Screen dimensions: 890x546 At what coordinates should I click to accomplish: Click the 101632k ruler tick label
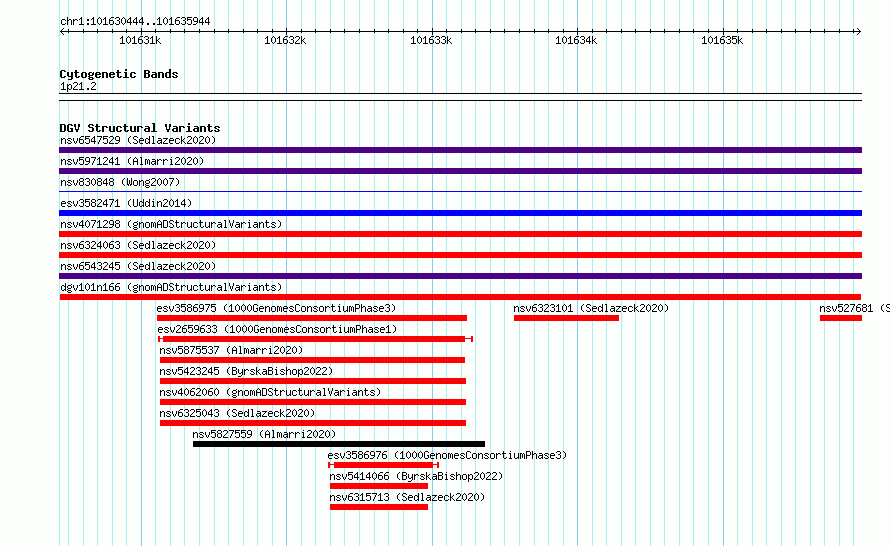point(286,40)
